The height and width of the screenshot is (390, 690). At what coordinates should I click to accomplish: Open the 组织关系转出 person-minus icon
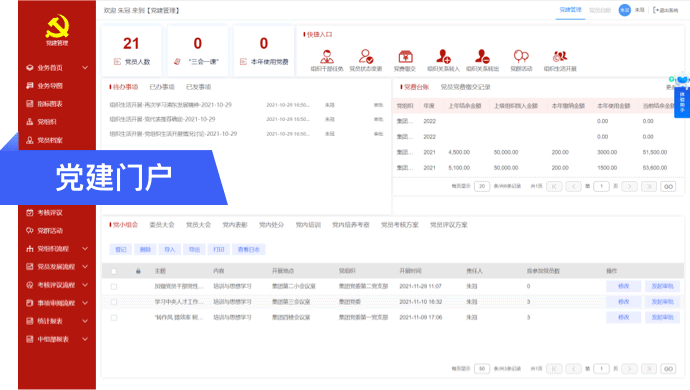[x=482, y=56]
